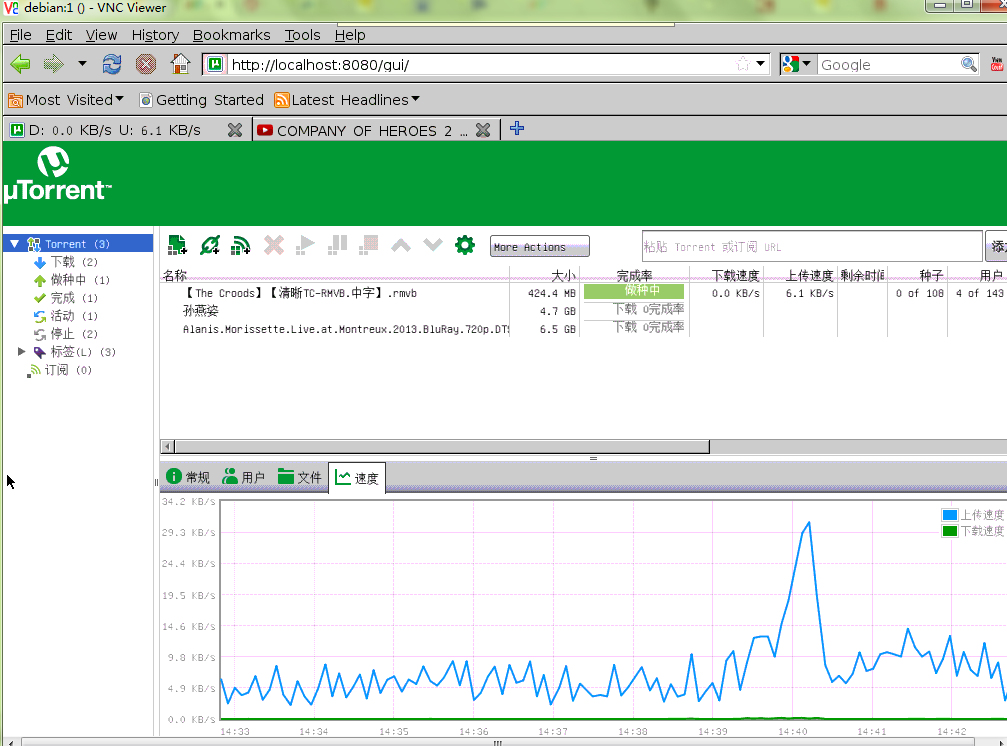Go to browser home page

coord(180,64)
